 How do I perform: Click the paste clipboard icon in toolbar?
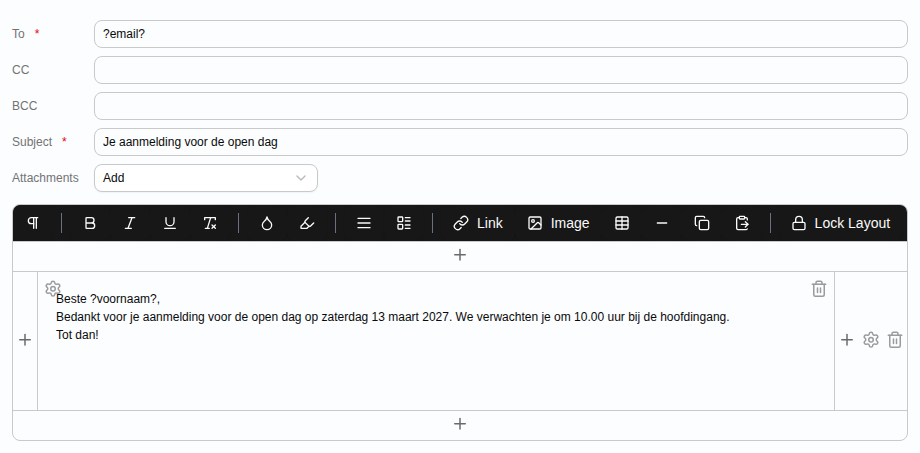pyautogui.click(x=742, y=223)
